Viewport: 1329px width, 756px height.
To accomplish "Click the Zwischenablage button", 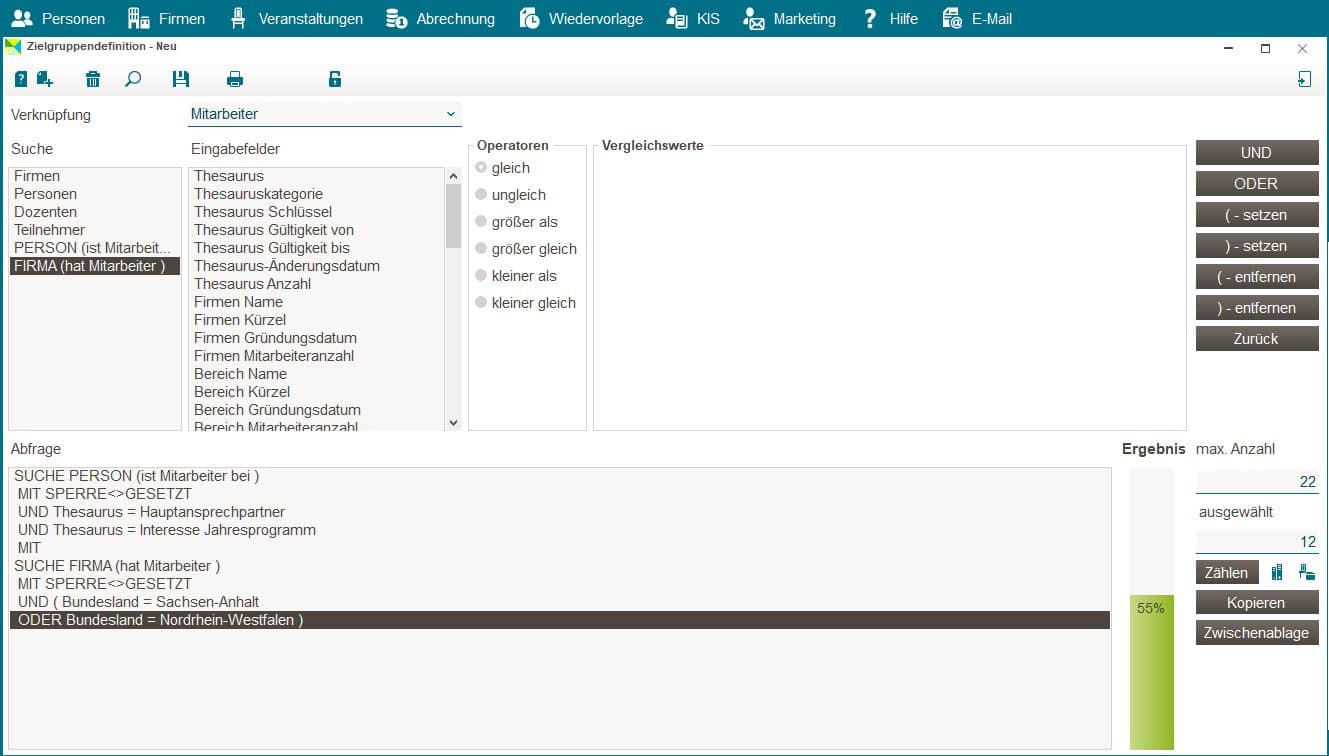I will click(1257, 633).
